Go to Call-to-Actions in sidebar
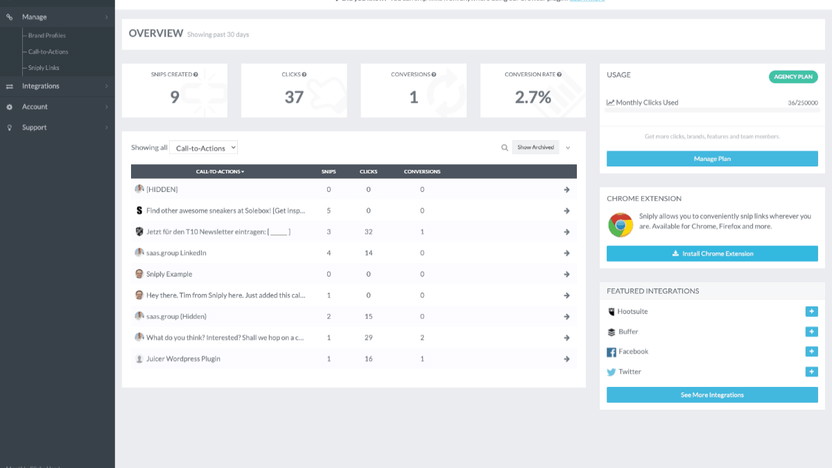This screenshot has width=832, height=468. (48, 52)
